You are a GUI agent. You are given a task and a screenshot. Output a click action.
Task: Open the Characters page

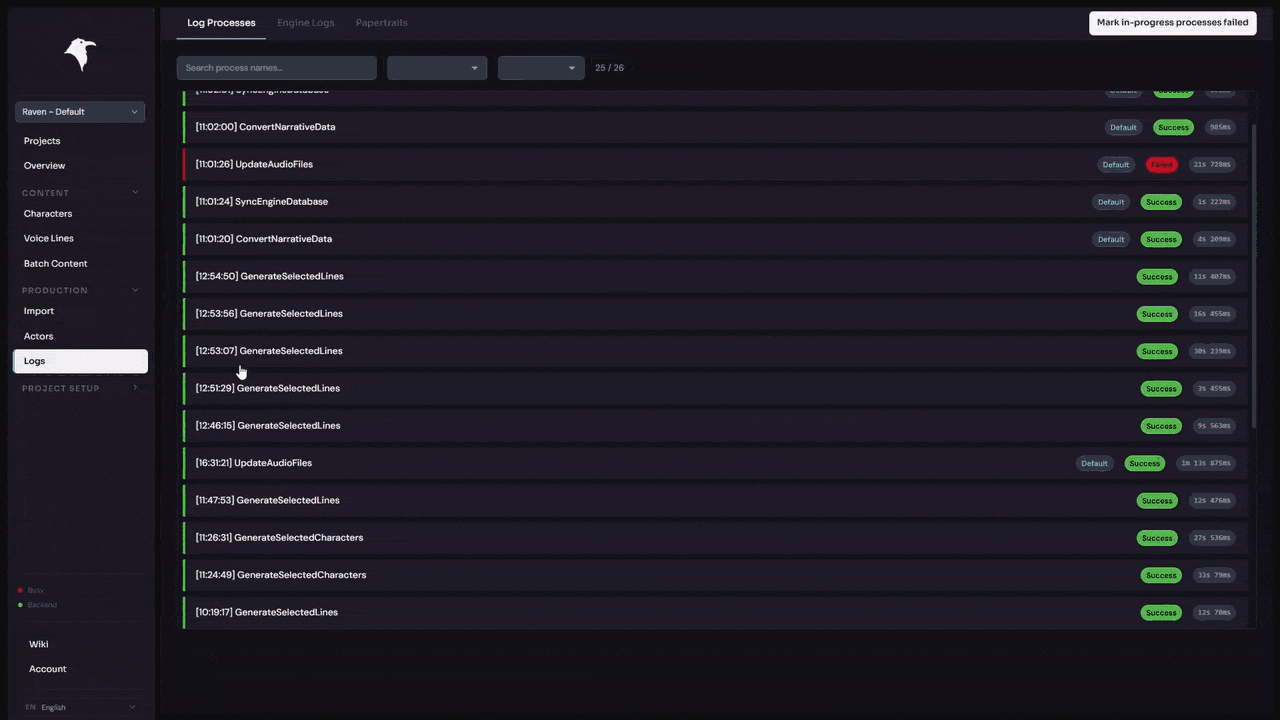[48, 214]
